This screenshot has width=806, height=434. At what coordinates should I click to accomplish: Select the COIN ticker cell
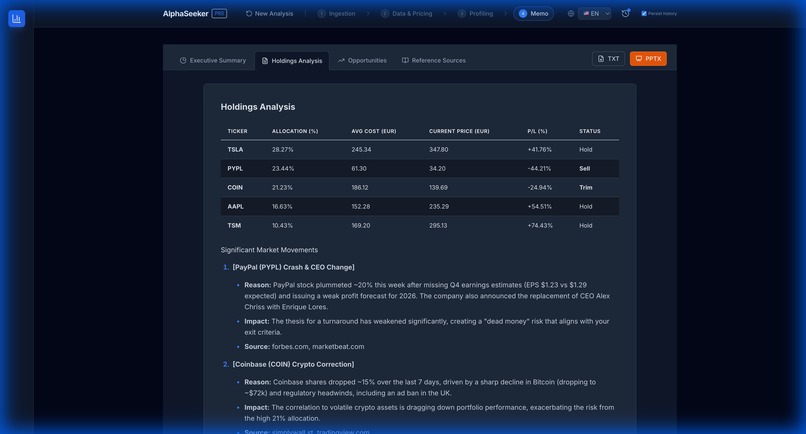point(235,188)
